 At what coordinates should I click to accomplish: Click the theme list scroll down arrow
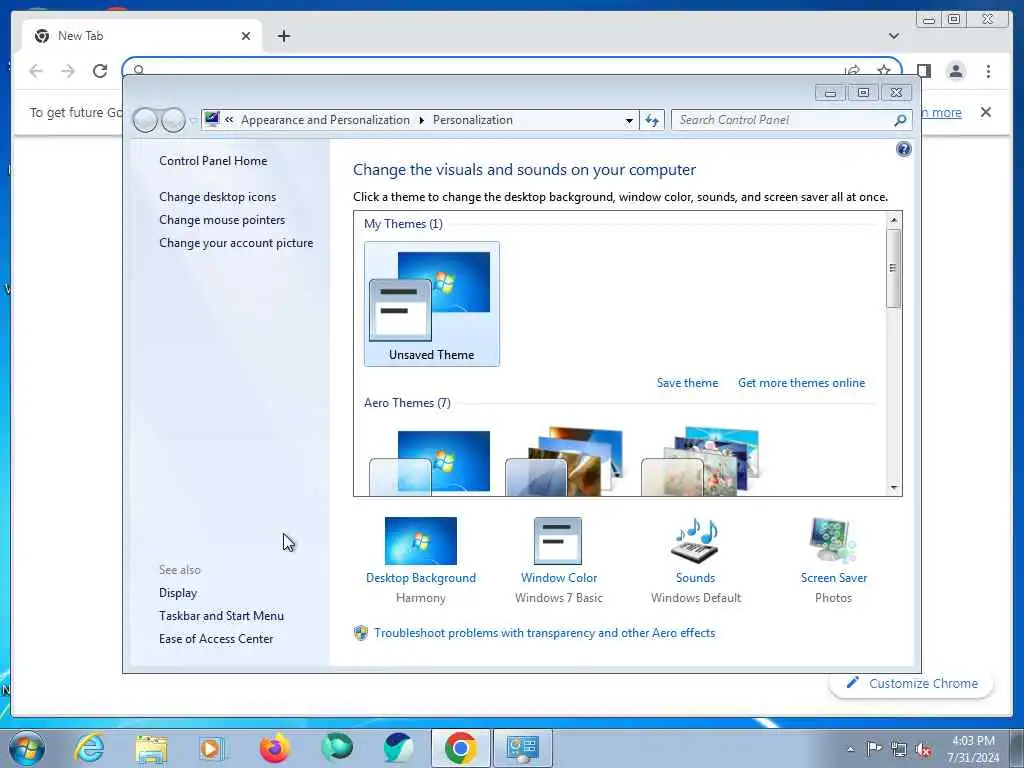(x=894, y=488)
